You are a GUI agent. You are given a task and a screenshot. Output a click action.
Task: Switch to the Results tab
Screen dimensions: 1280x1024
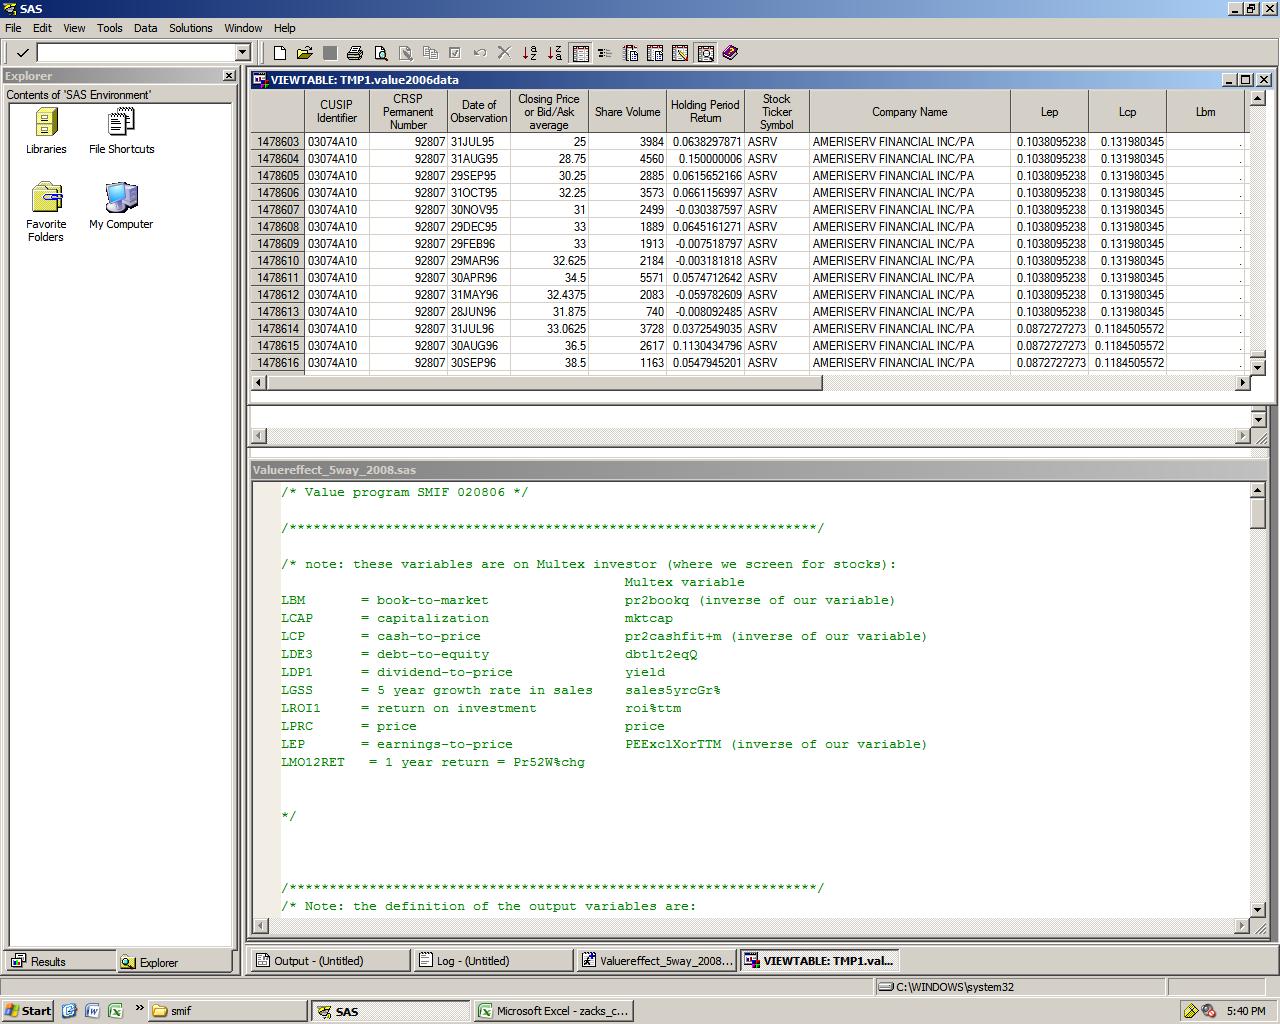coord(58,962)
